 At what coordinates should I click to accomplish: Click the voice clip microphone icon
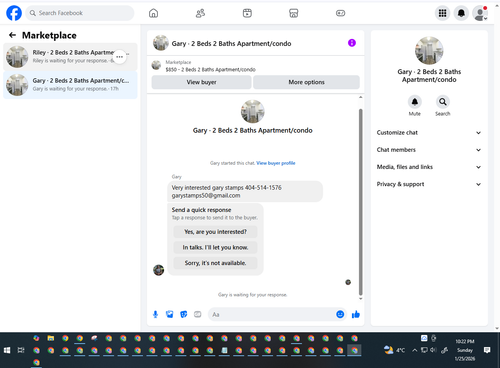click(x=155, y=314)
